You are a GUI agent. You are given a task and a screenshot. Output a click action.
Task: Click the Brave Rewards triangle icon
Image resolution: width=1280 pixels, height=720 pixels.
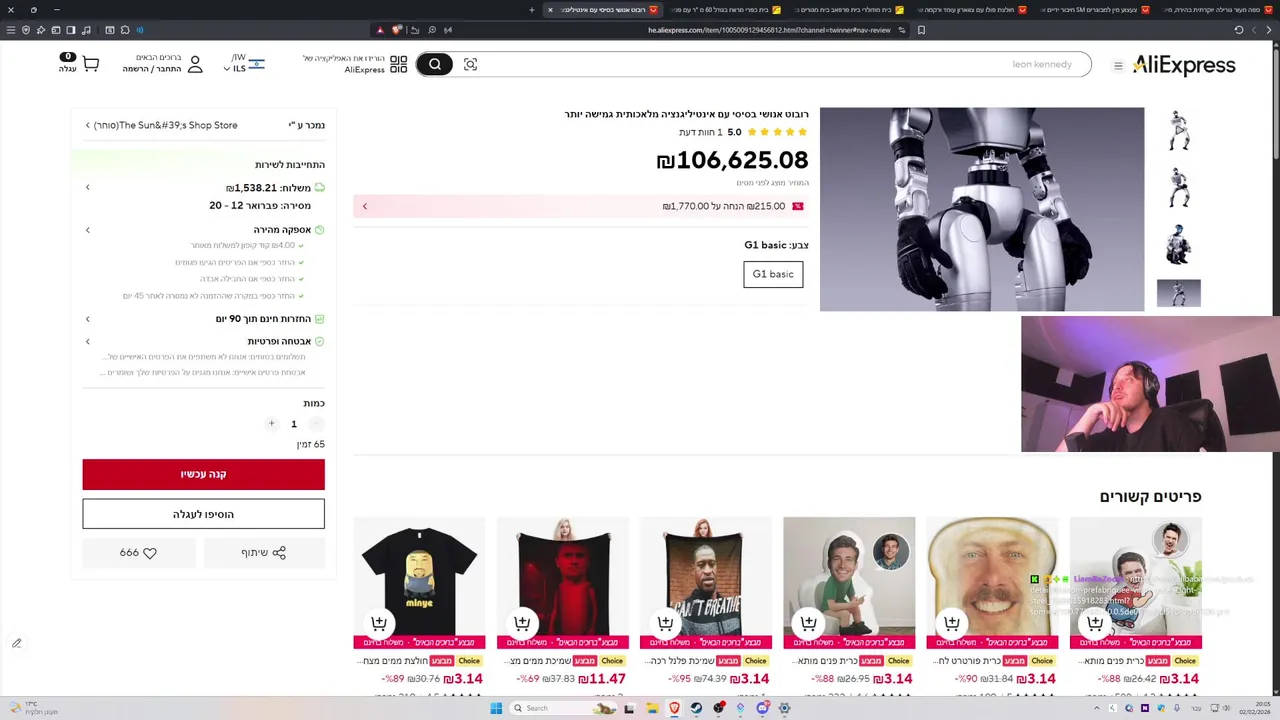(380, 30)
